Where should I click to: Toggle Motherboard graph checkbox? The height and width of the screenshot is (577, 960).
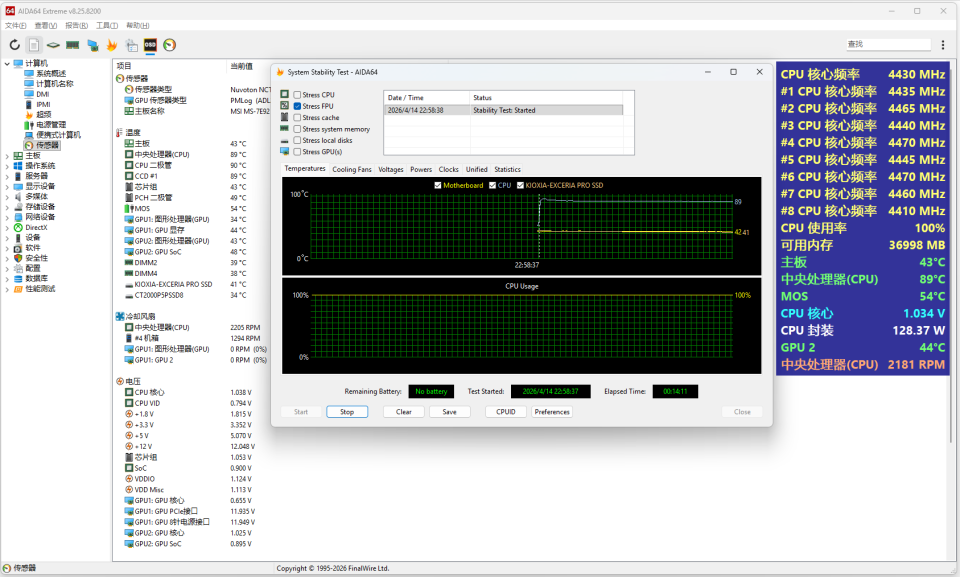click(x=438, y=185)
